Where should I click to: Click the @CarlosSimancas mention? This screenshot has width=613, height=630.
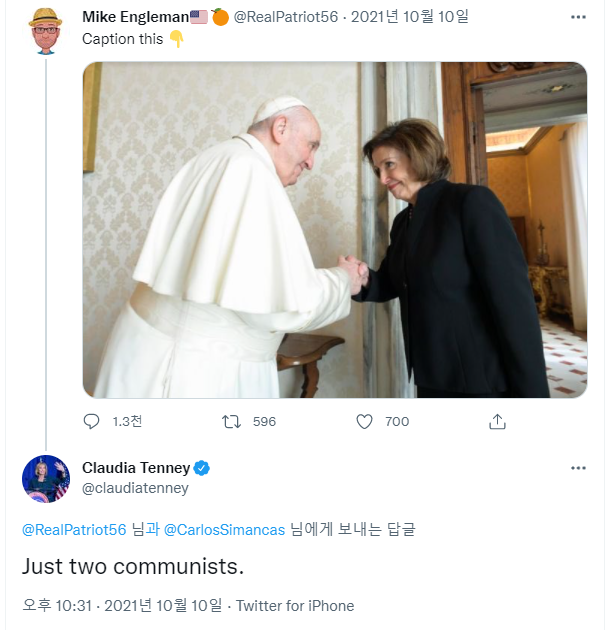pos(224,529)
